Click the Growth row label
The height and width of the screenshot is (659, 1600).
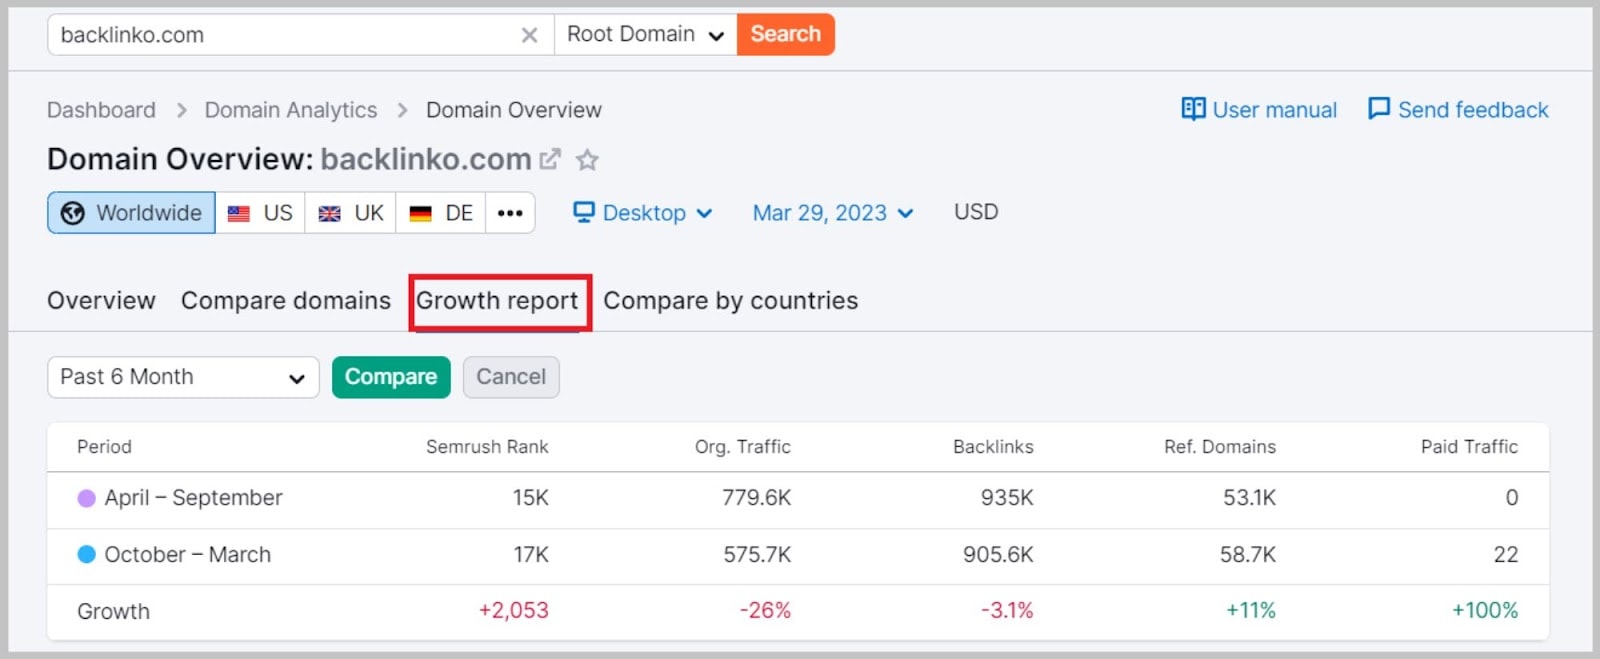(113, 611)
